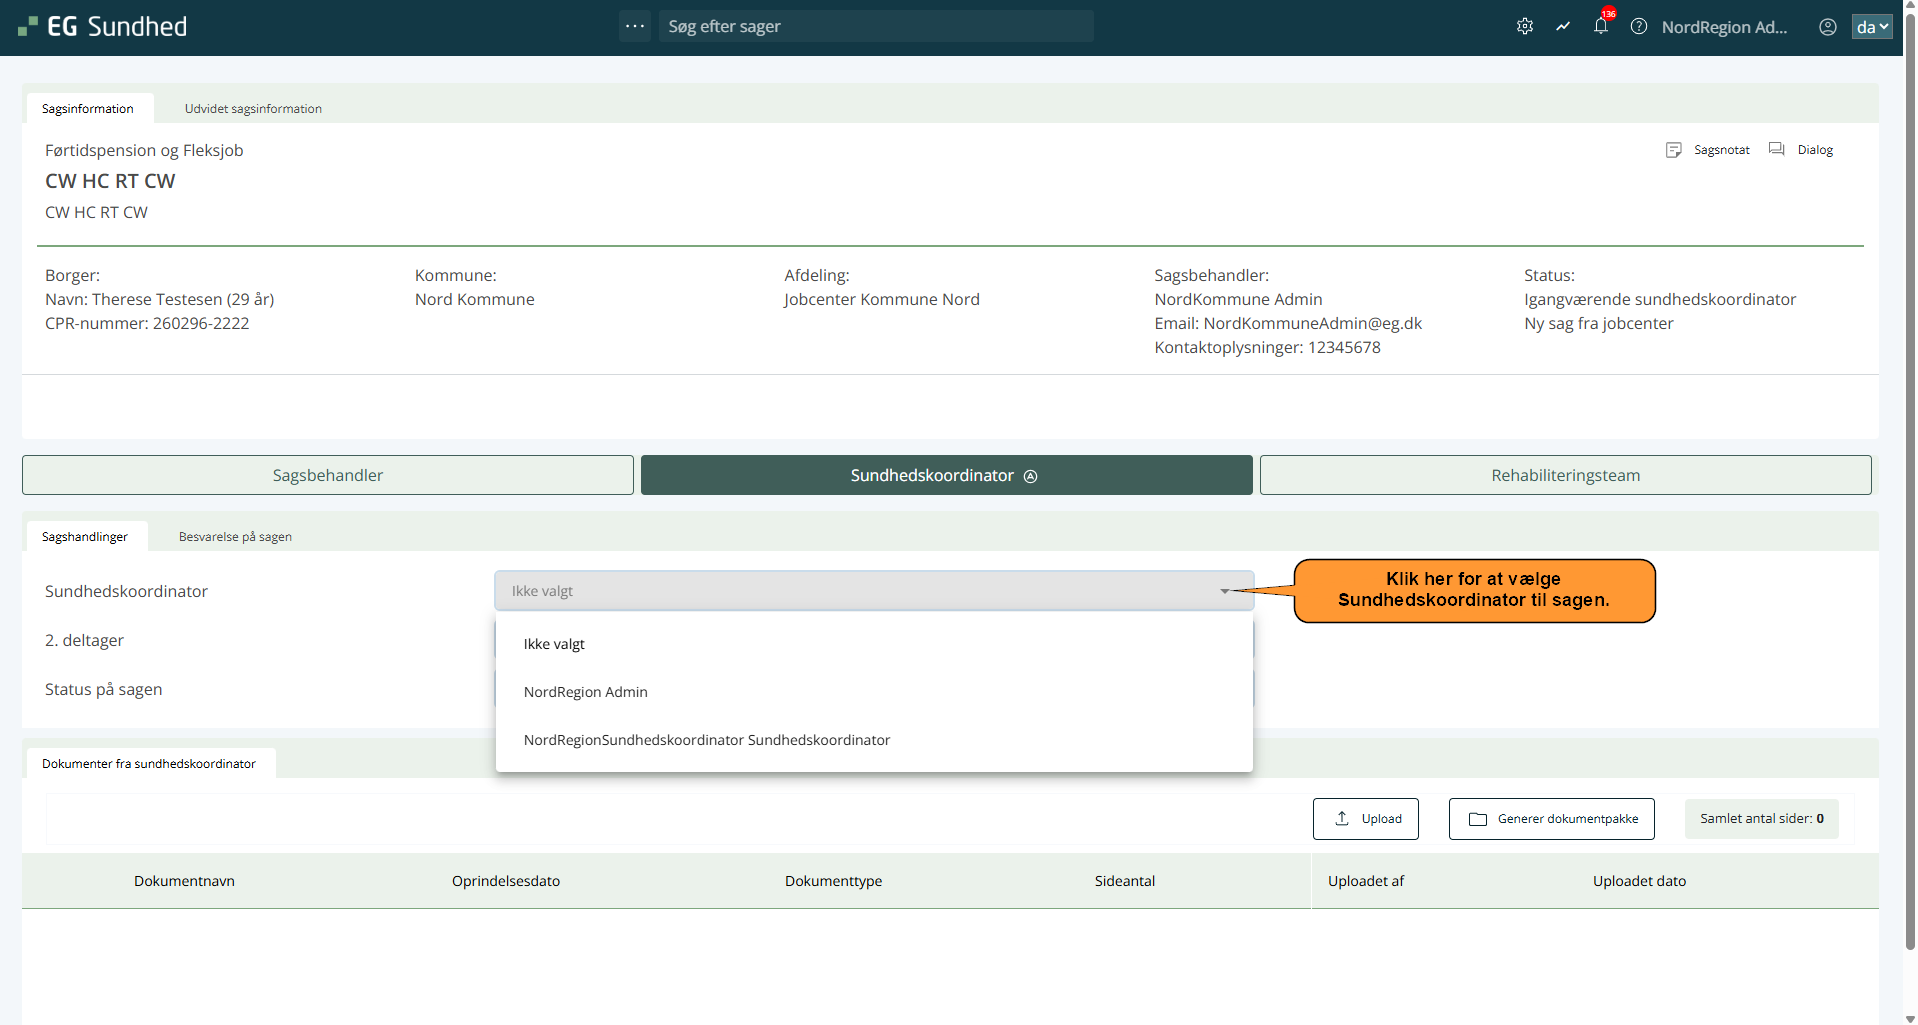Open notifications bell with 136 badge
Screen dimensions: 1918x1025
click(1601, 27)
